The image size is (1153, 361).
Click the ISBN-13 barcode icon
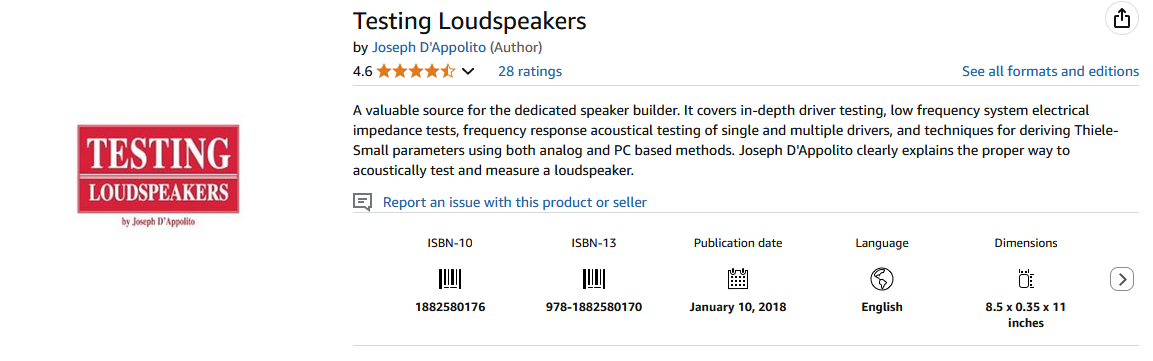pos(594,279)
